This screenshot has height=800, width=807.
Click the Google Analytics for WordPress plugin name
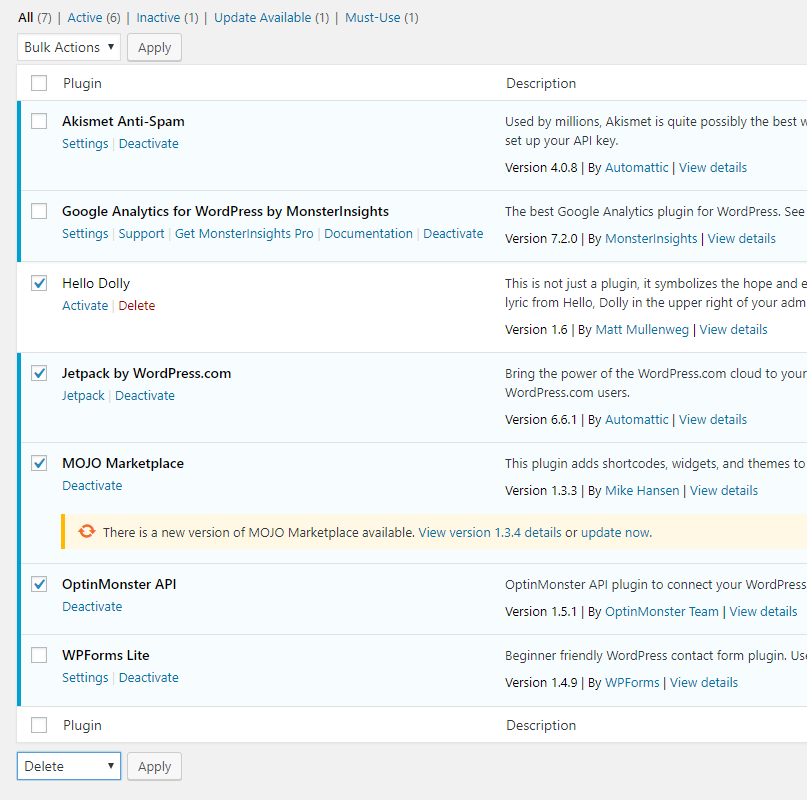pos(225,212)
